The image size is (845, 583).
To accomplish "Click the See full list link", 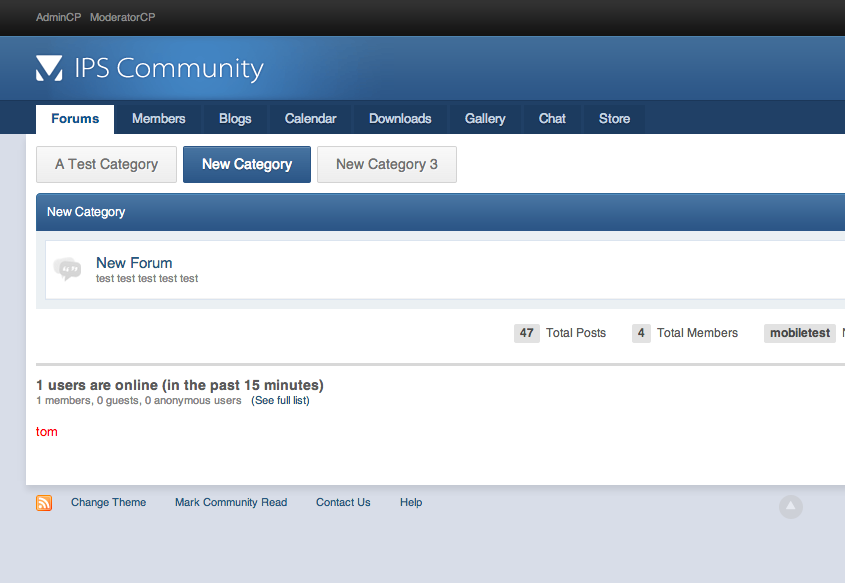I will 280,400.
